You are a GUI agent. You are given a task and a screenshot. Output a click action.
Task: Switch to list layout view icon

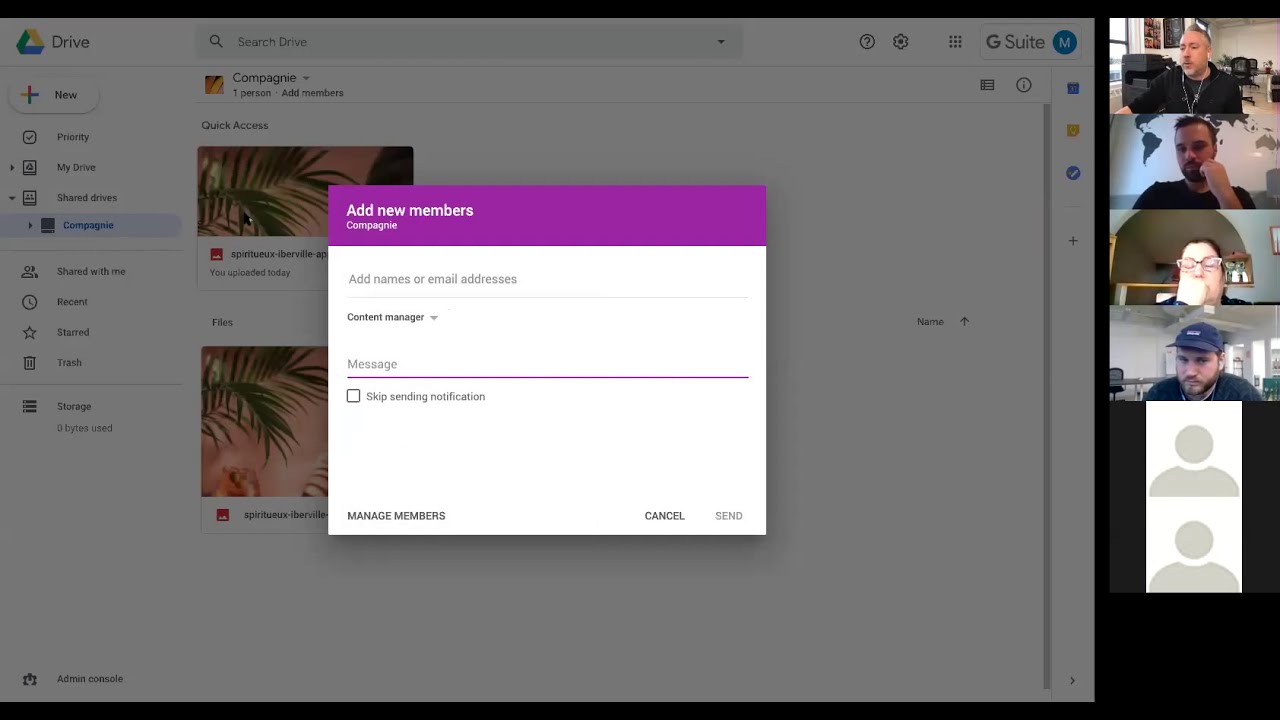987,85
